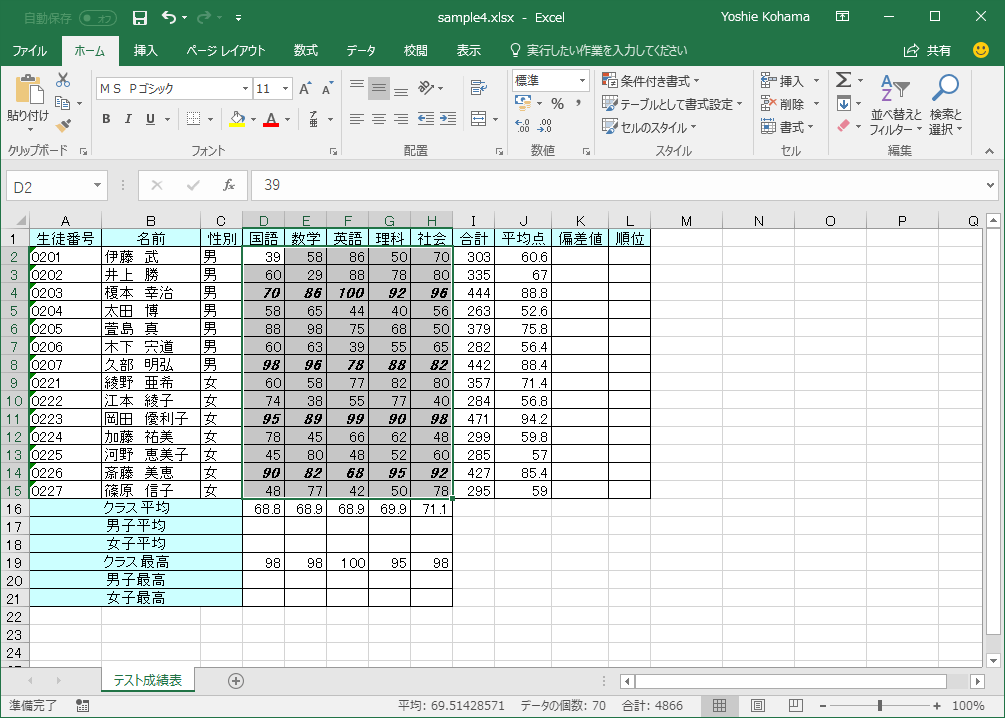Apply the red font color swatch
Viewport: 1005px width, 718px height.
coord(271,119)
